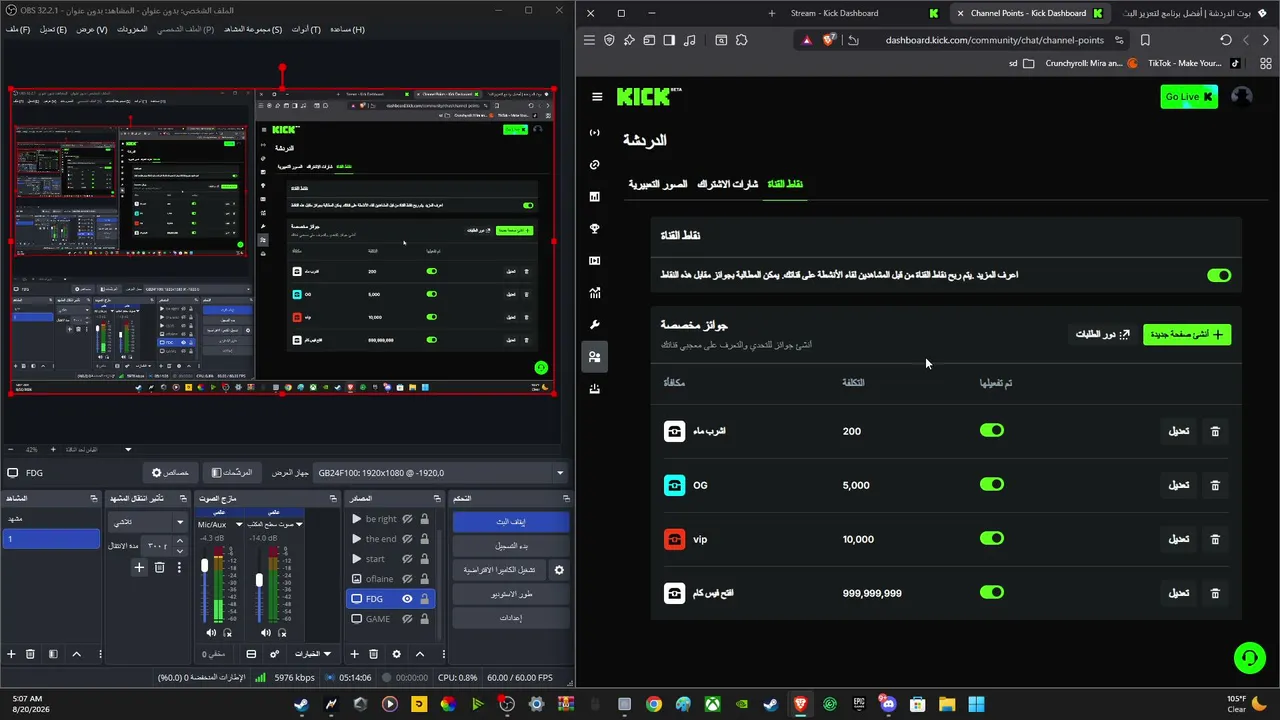Delete the 200-point reward with trash icon

1215,431
